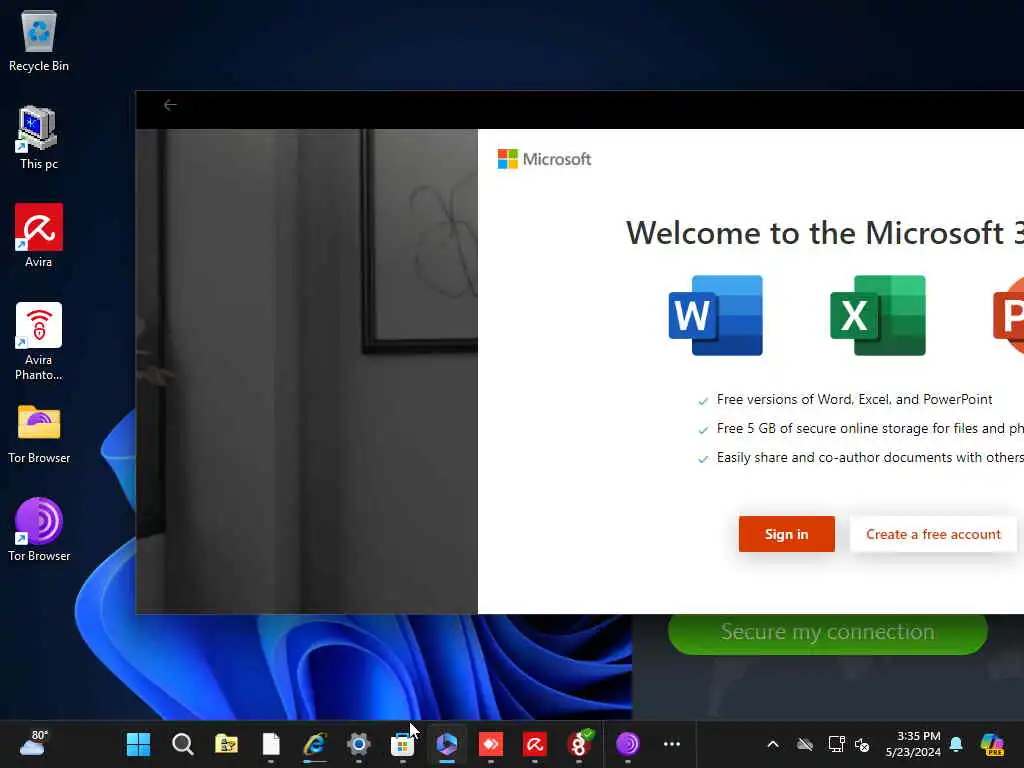
Task: Open Microsoft Store from the taskbar
Action: pyautogui.click(x=402, y=744)
